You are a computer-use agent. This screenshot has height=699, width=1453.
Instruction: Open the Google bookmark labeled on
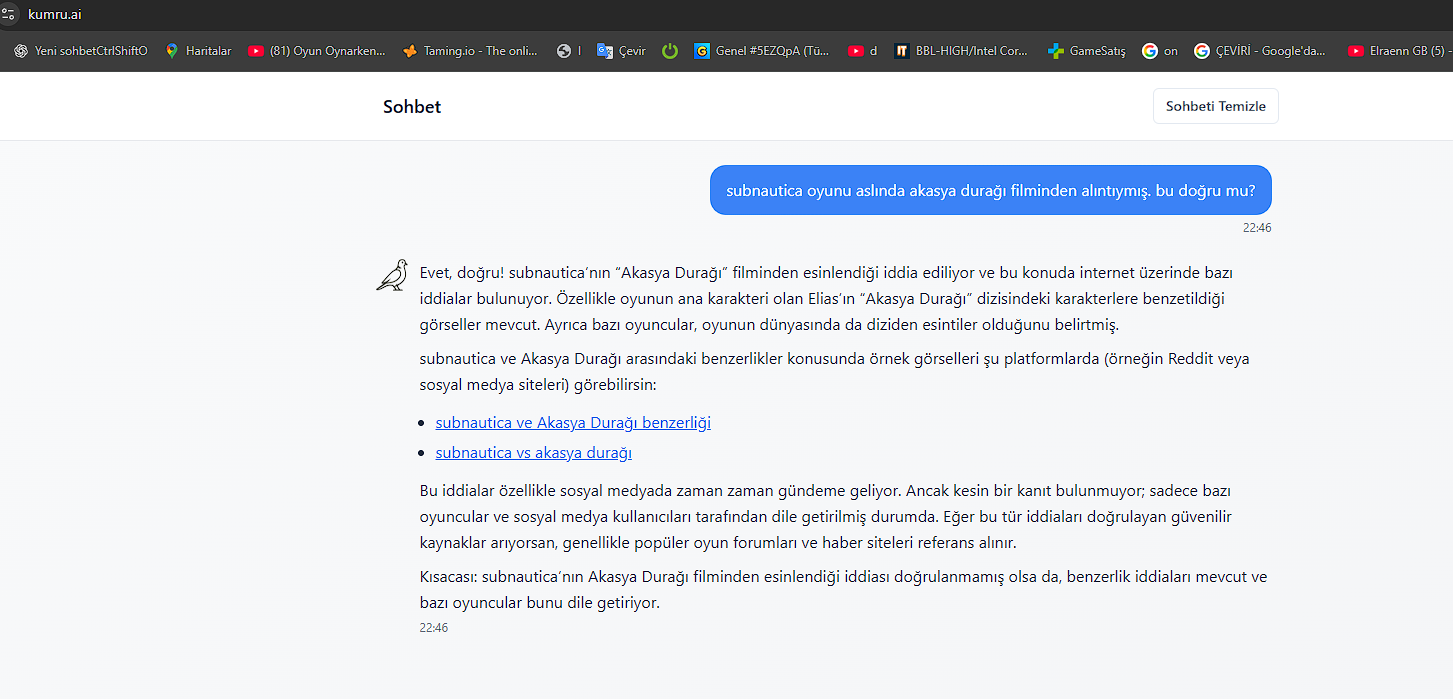coord(1160,51)
